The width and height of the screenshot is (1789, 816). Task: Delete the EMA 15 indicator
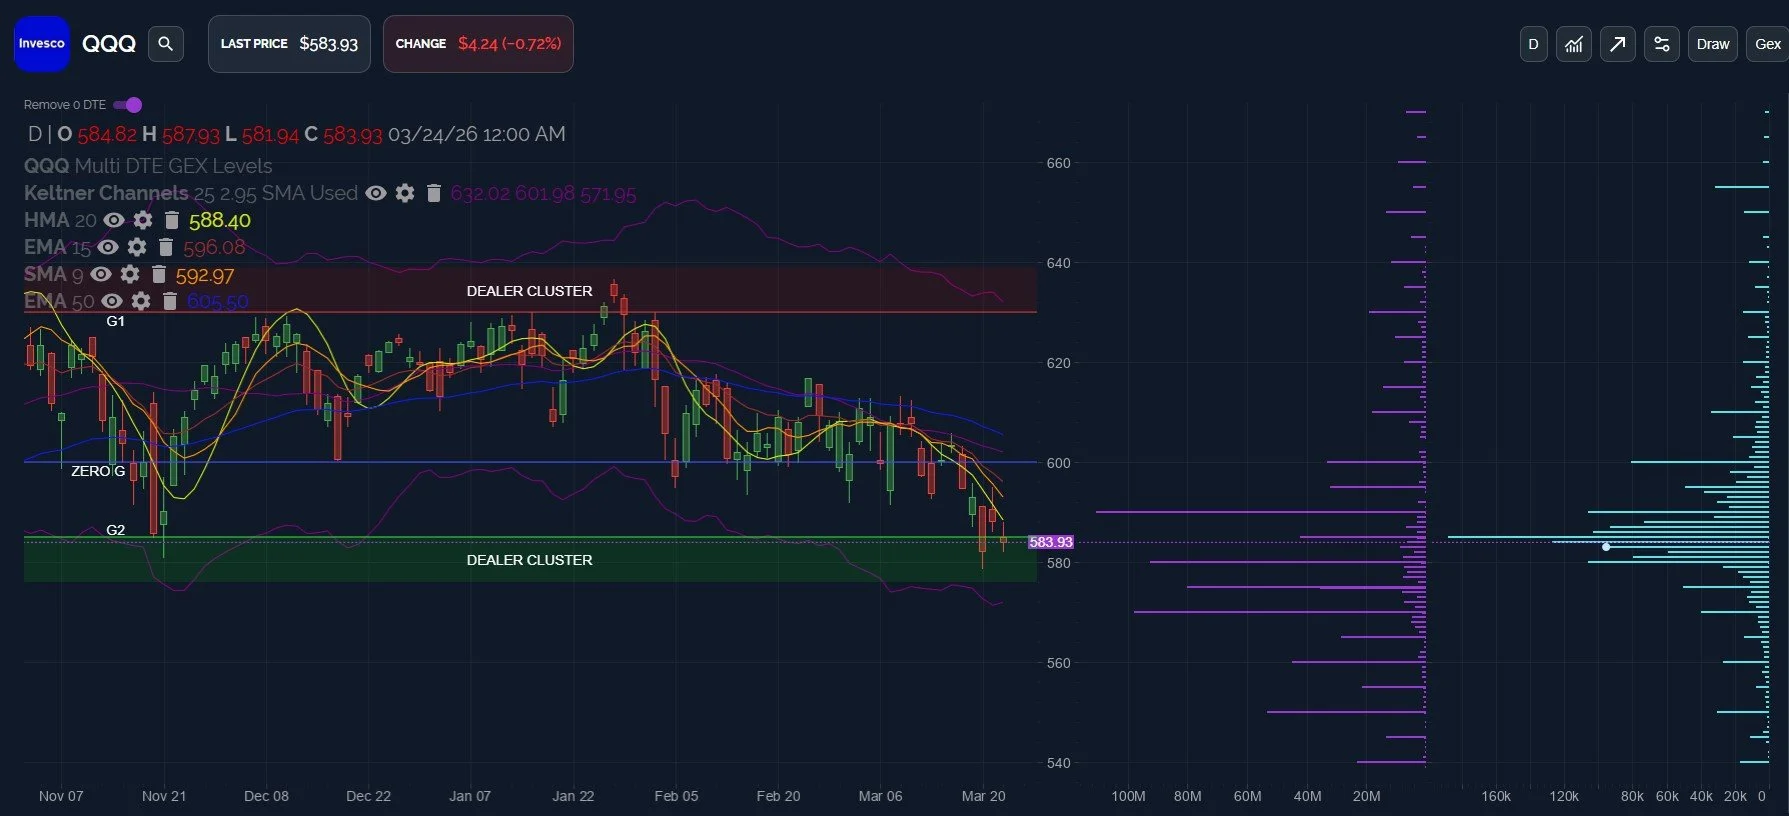point(166,247)
